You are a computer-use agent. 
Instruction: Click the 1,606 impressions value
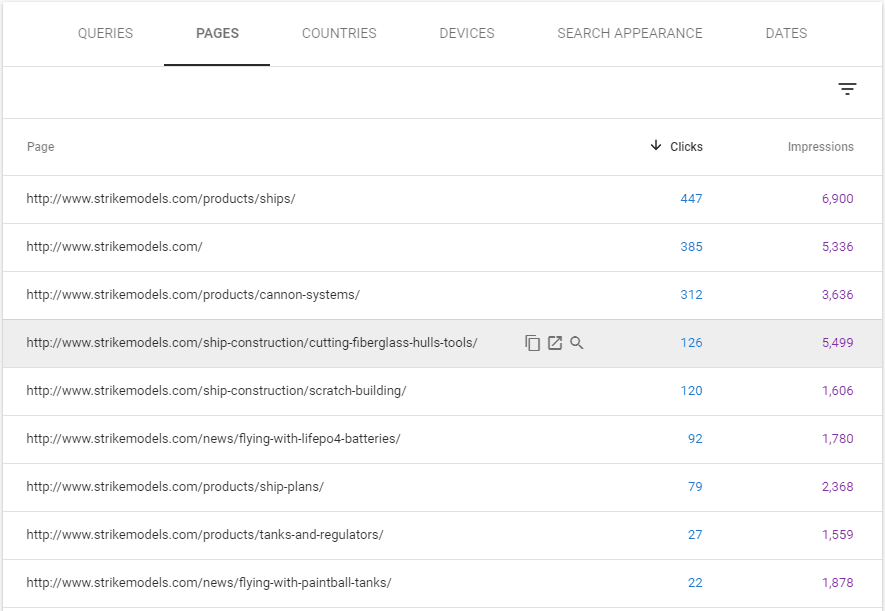pos(838,390)
